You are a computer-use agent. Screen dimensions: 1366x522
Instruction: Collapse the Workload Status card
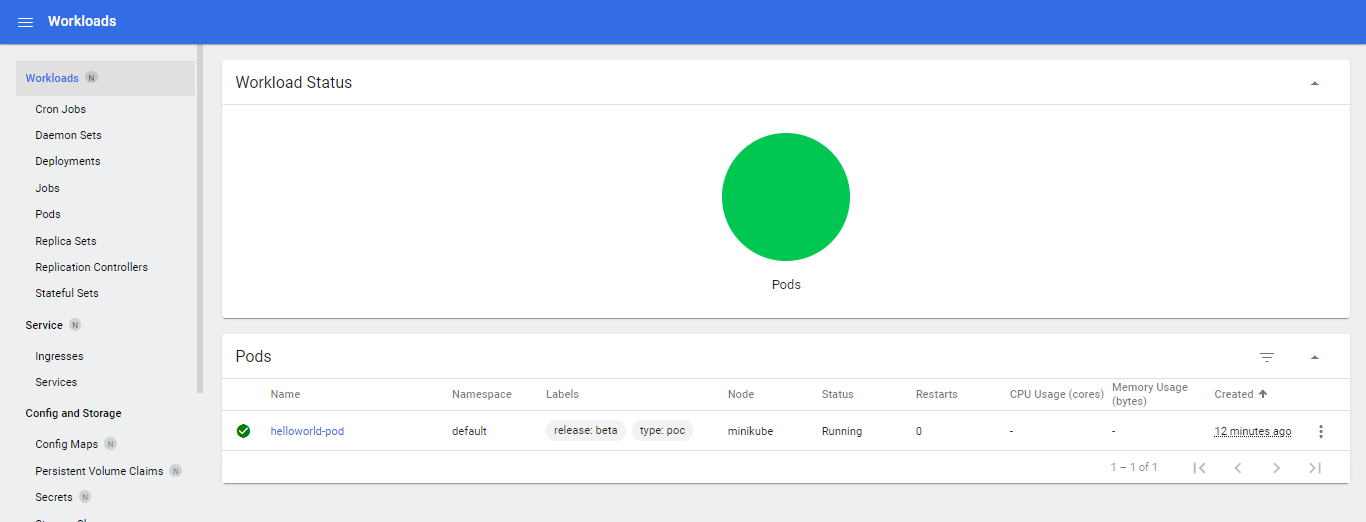click(1315, 83)
